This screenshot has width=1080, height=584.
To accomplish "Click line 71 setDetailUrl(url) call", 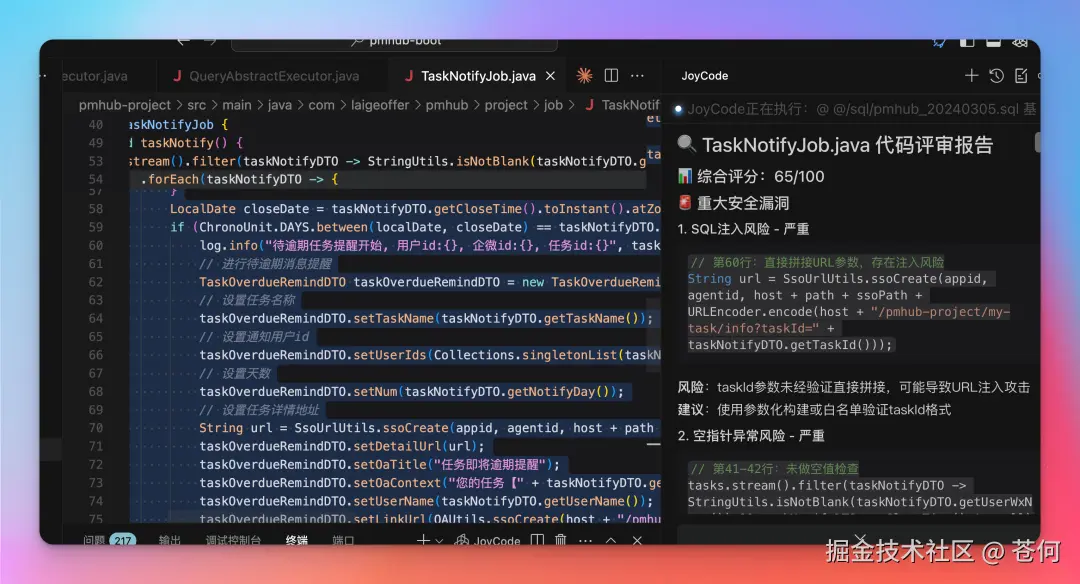I will pyautogui.click(x=342, y=446).
